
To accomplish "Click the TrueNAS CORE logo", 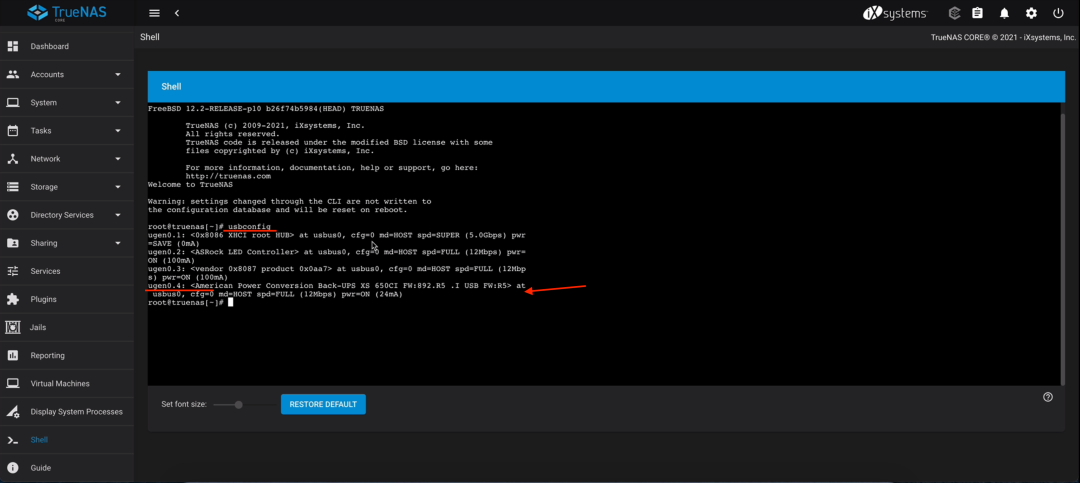I will pos(66,12).
